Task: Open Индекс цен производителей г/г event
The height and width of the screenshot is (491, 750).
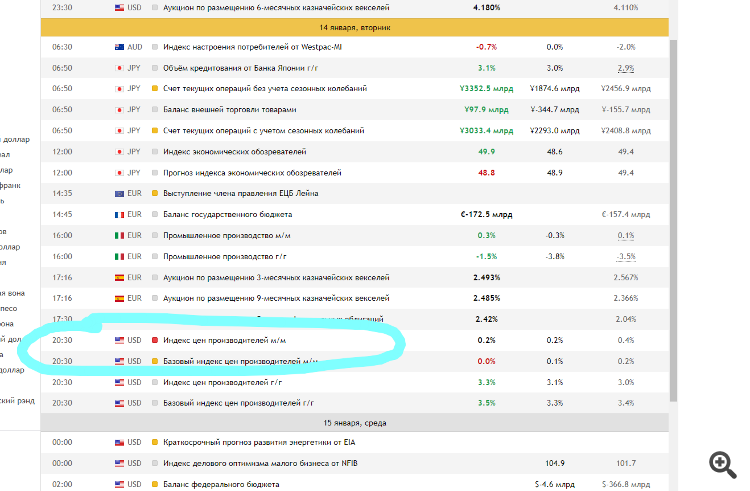Action: [x=222, y=382]
